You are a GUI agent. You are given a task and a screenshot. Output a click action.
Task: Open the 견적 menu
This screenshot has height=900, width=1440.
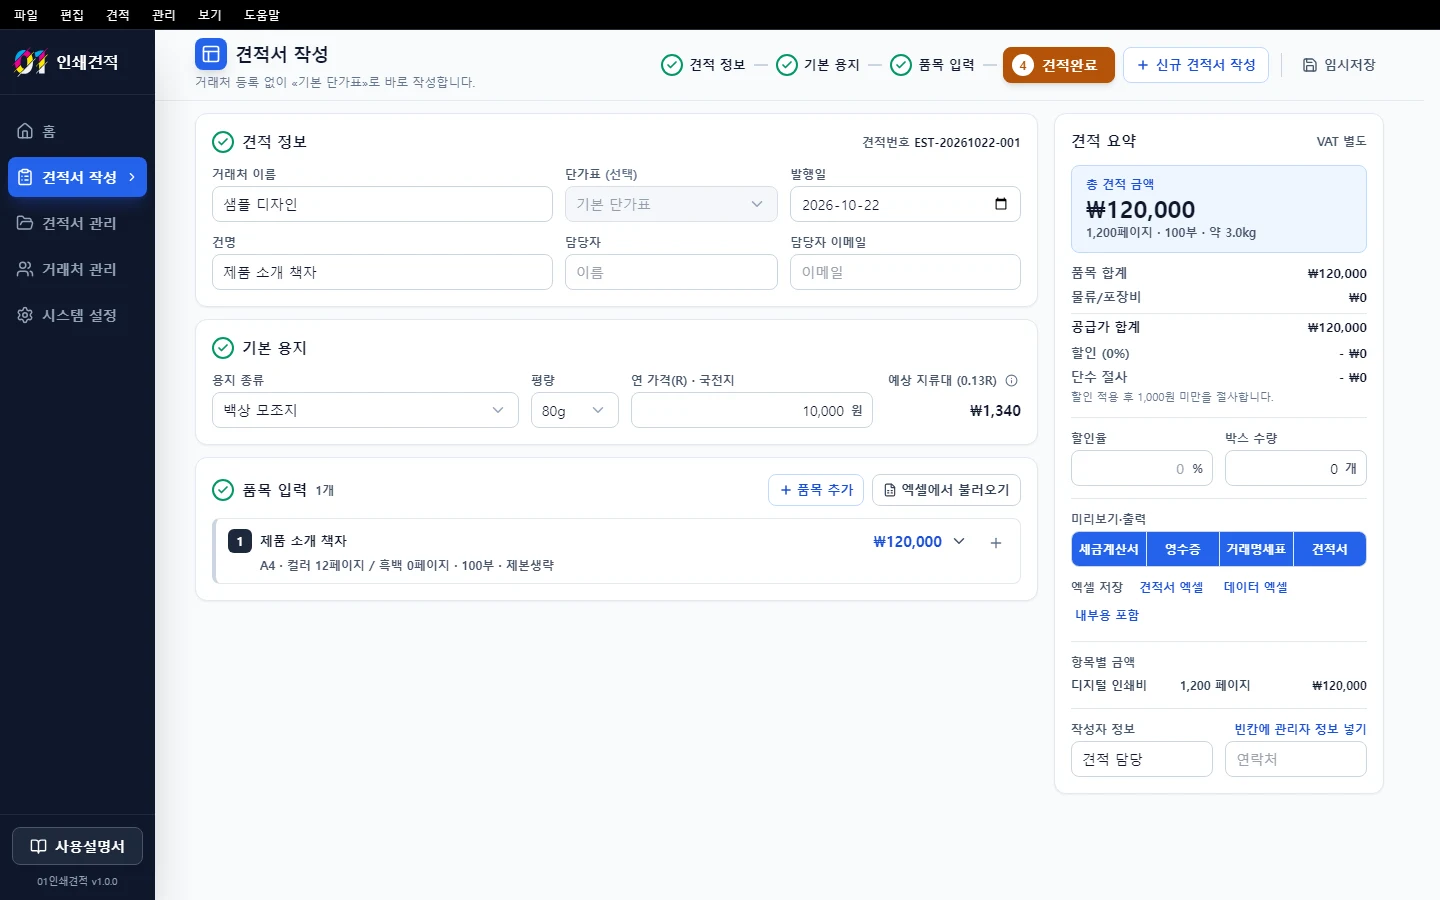pos(118,15)
